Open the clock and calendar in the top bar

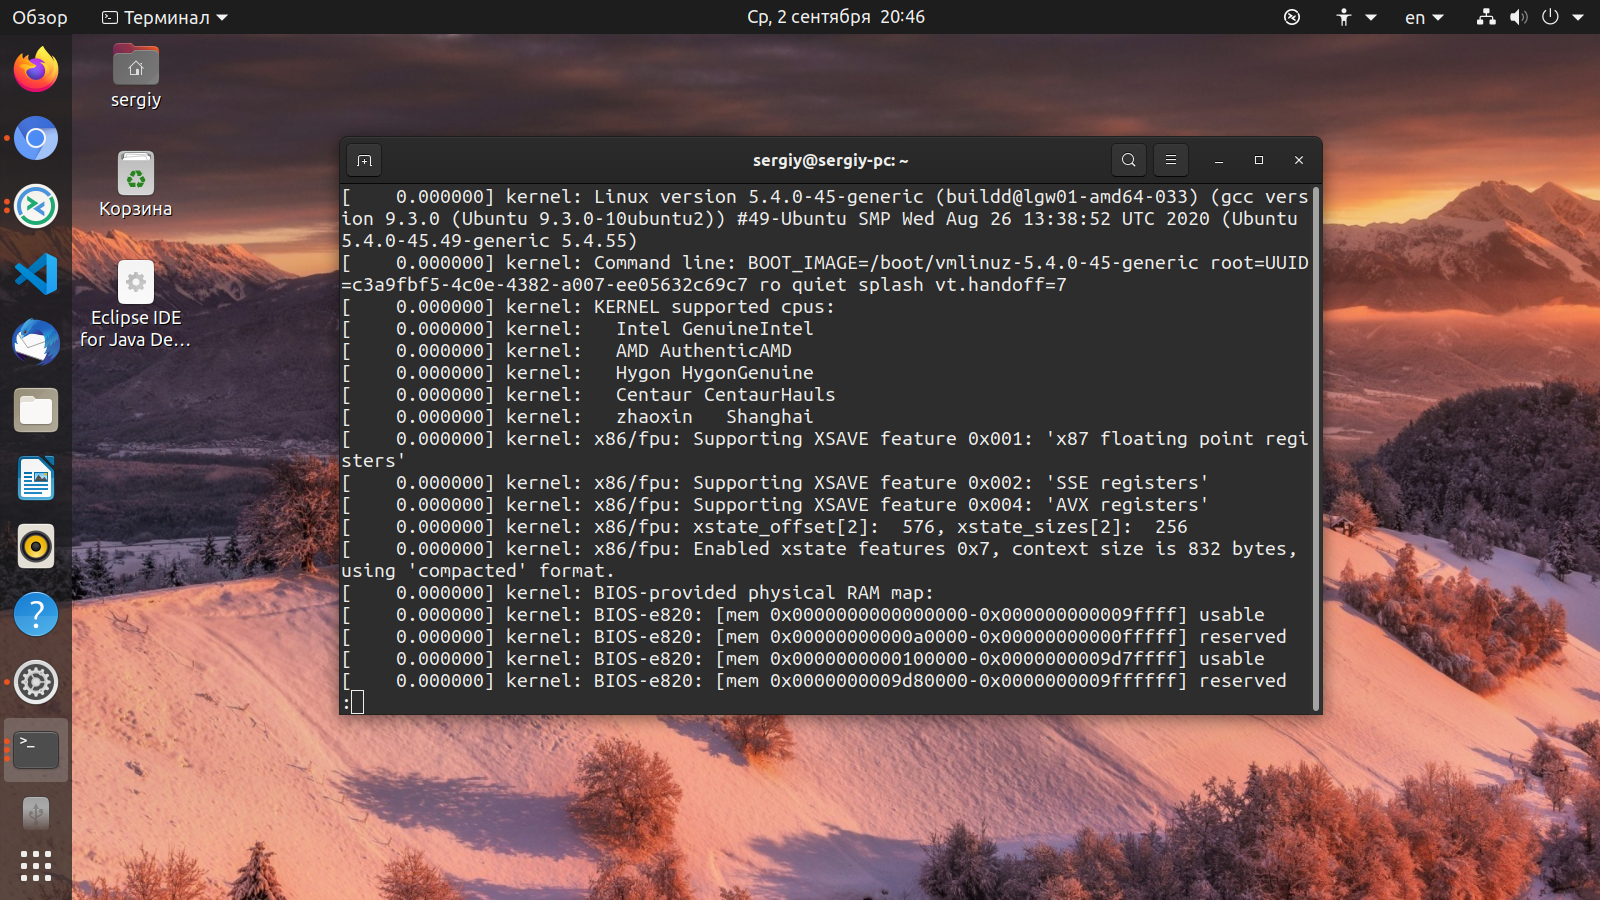[x=836, y=17]
